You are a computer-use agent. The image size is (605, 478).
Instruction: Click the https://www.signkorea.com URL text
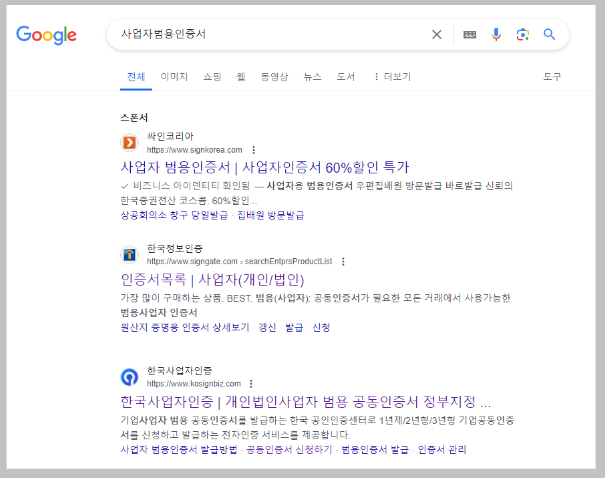[194, 150]
